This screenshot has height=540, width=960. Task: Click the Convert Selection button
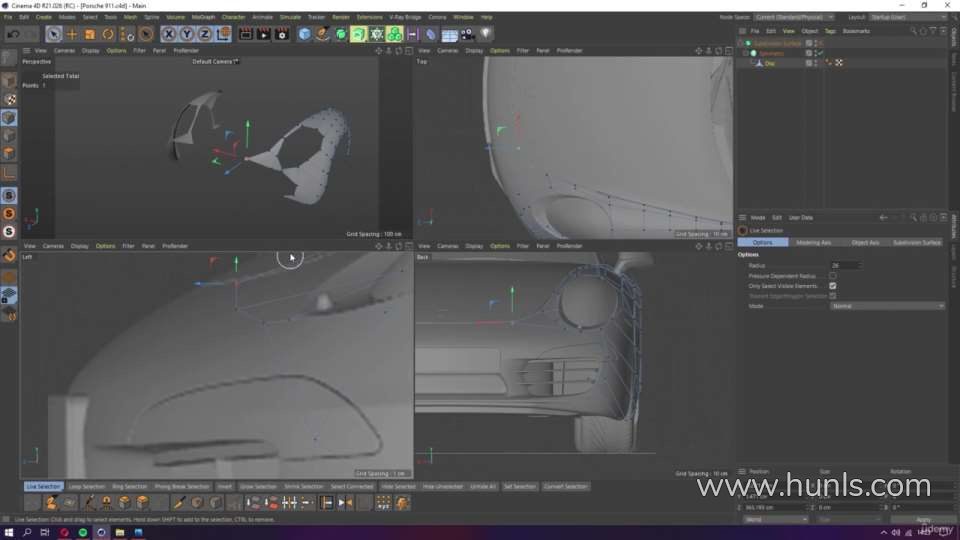[565, 487]
